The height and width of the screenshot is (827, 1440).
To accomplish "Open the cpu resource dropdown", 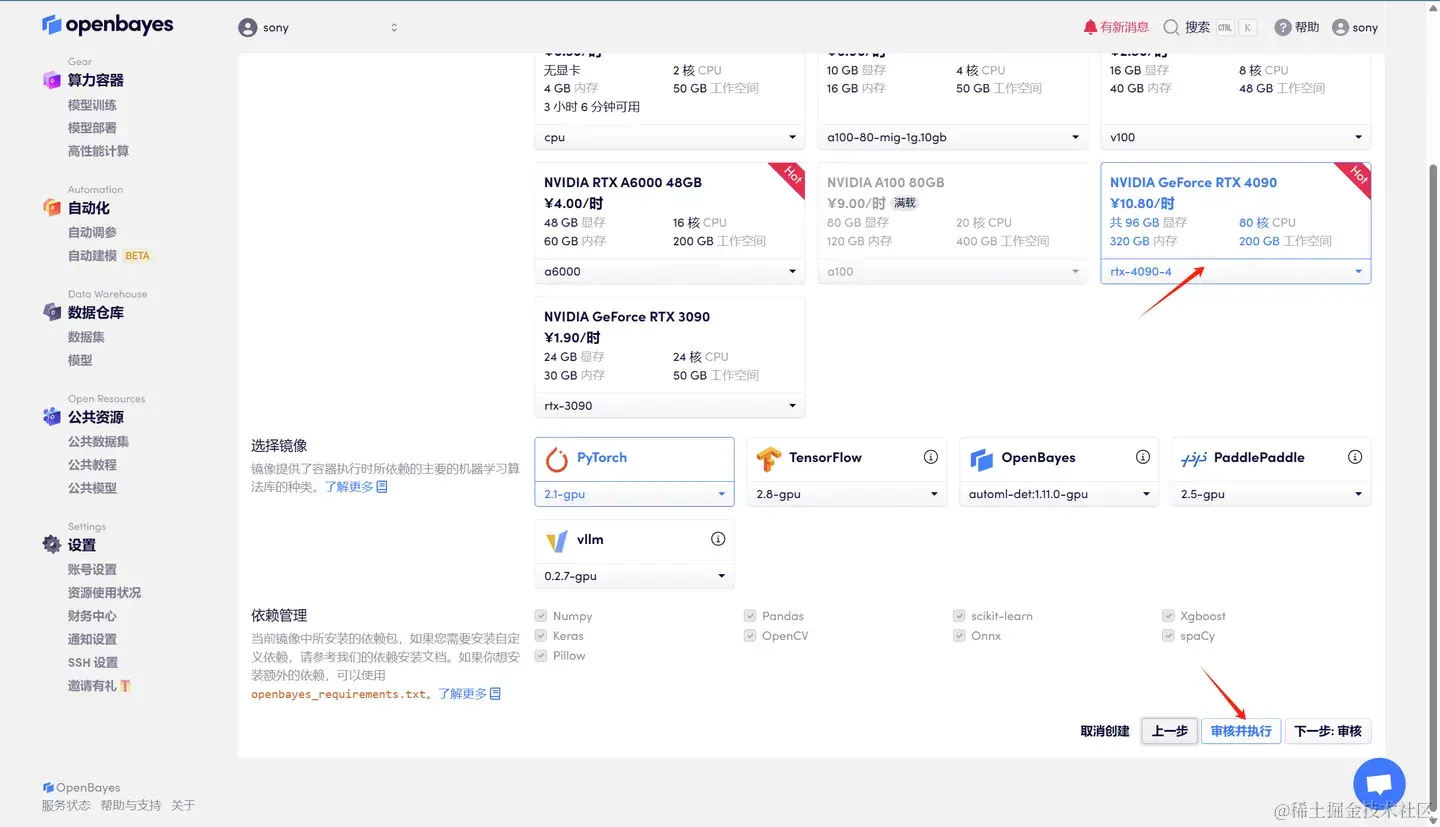I will (x=670, y=137).
